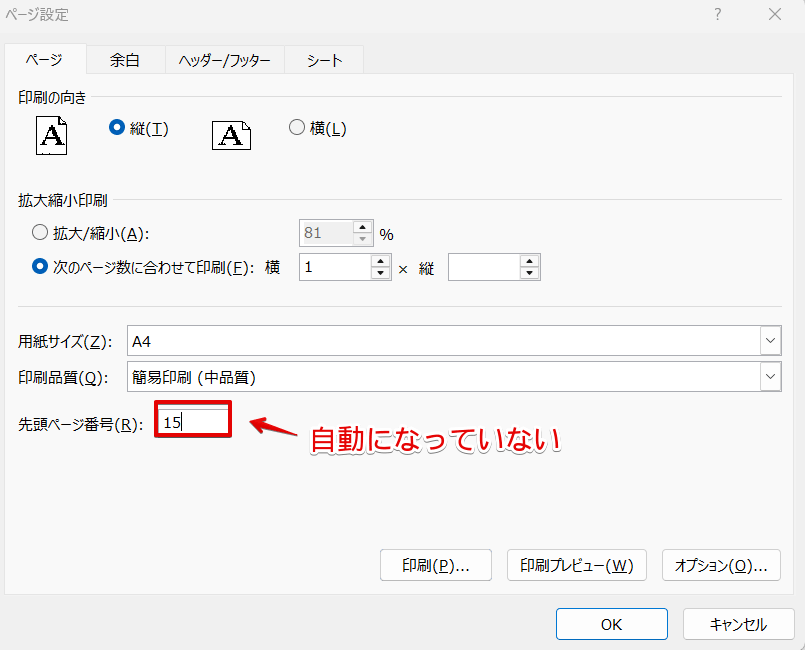Select 次のページ数に合わせて印刷(F) radio button
The image size is (805, 650).
[x=40, y=266]
